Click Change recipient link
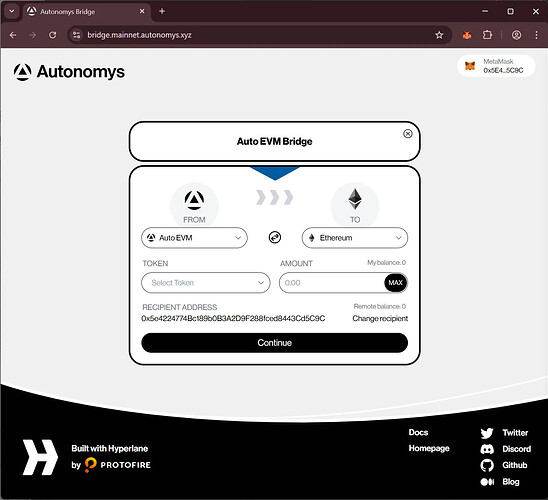Viewport: 548px width, 500px height. coord(380,318)
